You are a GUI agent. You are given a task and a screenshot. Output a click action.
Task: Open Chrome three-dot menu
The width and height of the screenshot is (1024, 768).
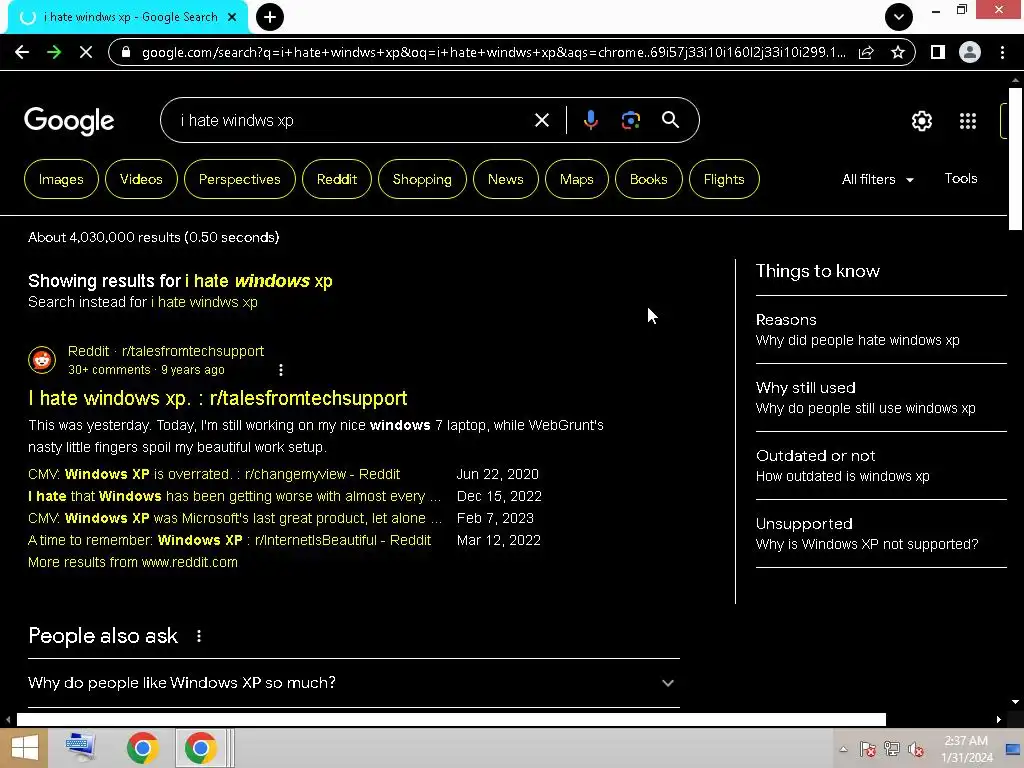pyautogui.click(x=1002, y=52)
